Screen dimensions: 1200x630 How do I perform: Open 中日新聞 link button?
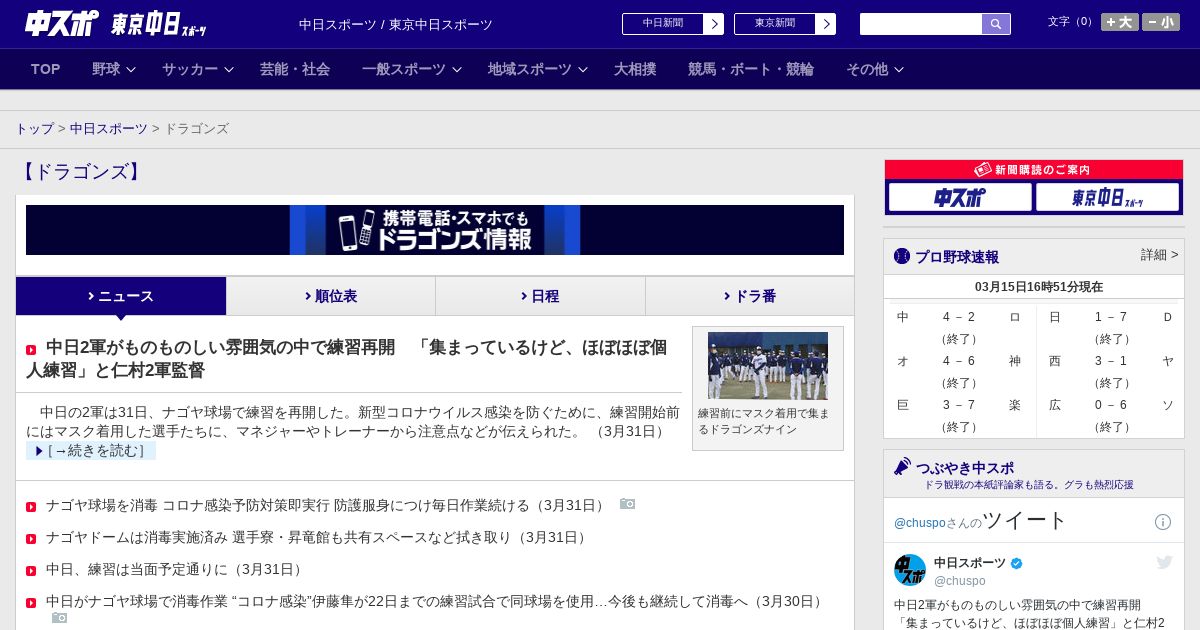(663, 24)
